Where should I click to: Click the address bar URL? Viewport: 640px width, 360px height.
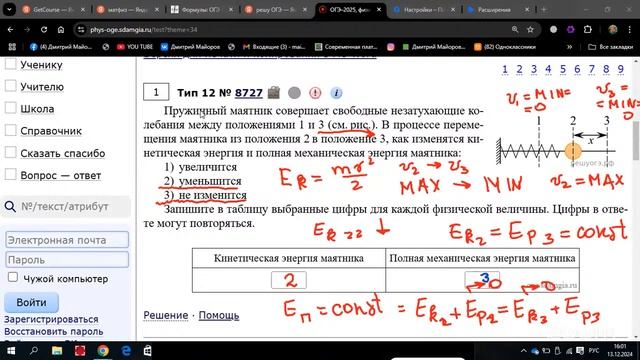coord(144,29)
